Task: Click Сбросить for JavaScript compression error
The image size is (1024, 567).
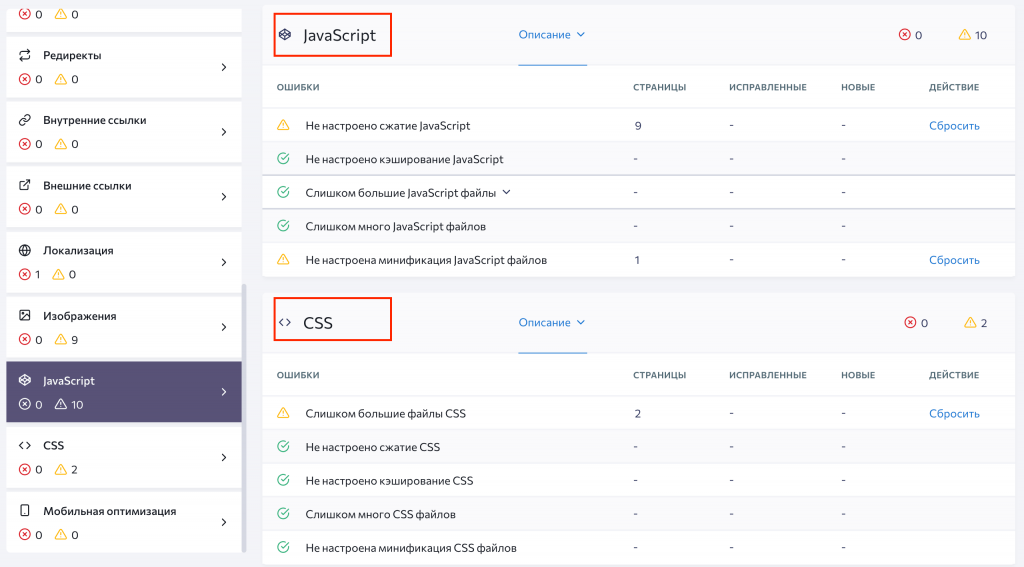Action: (x=953, y=126)
